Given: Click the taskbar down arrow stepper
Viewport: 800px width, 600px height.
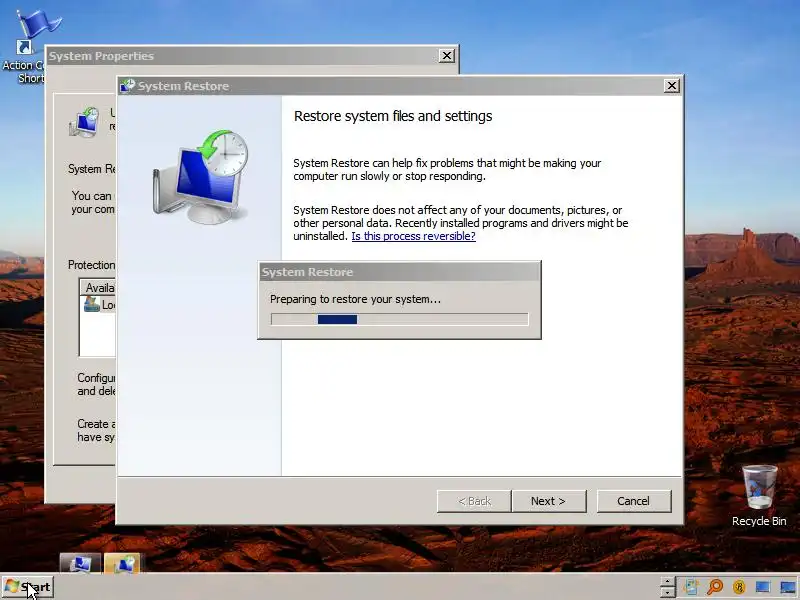Looking at the screenshot, I should click(667, 593).
